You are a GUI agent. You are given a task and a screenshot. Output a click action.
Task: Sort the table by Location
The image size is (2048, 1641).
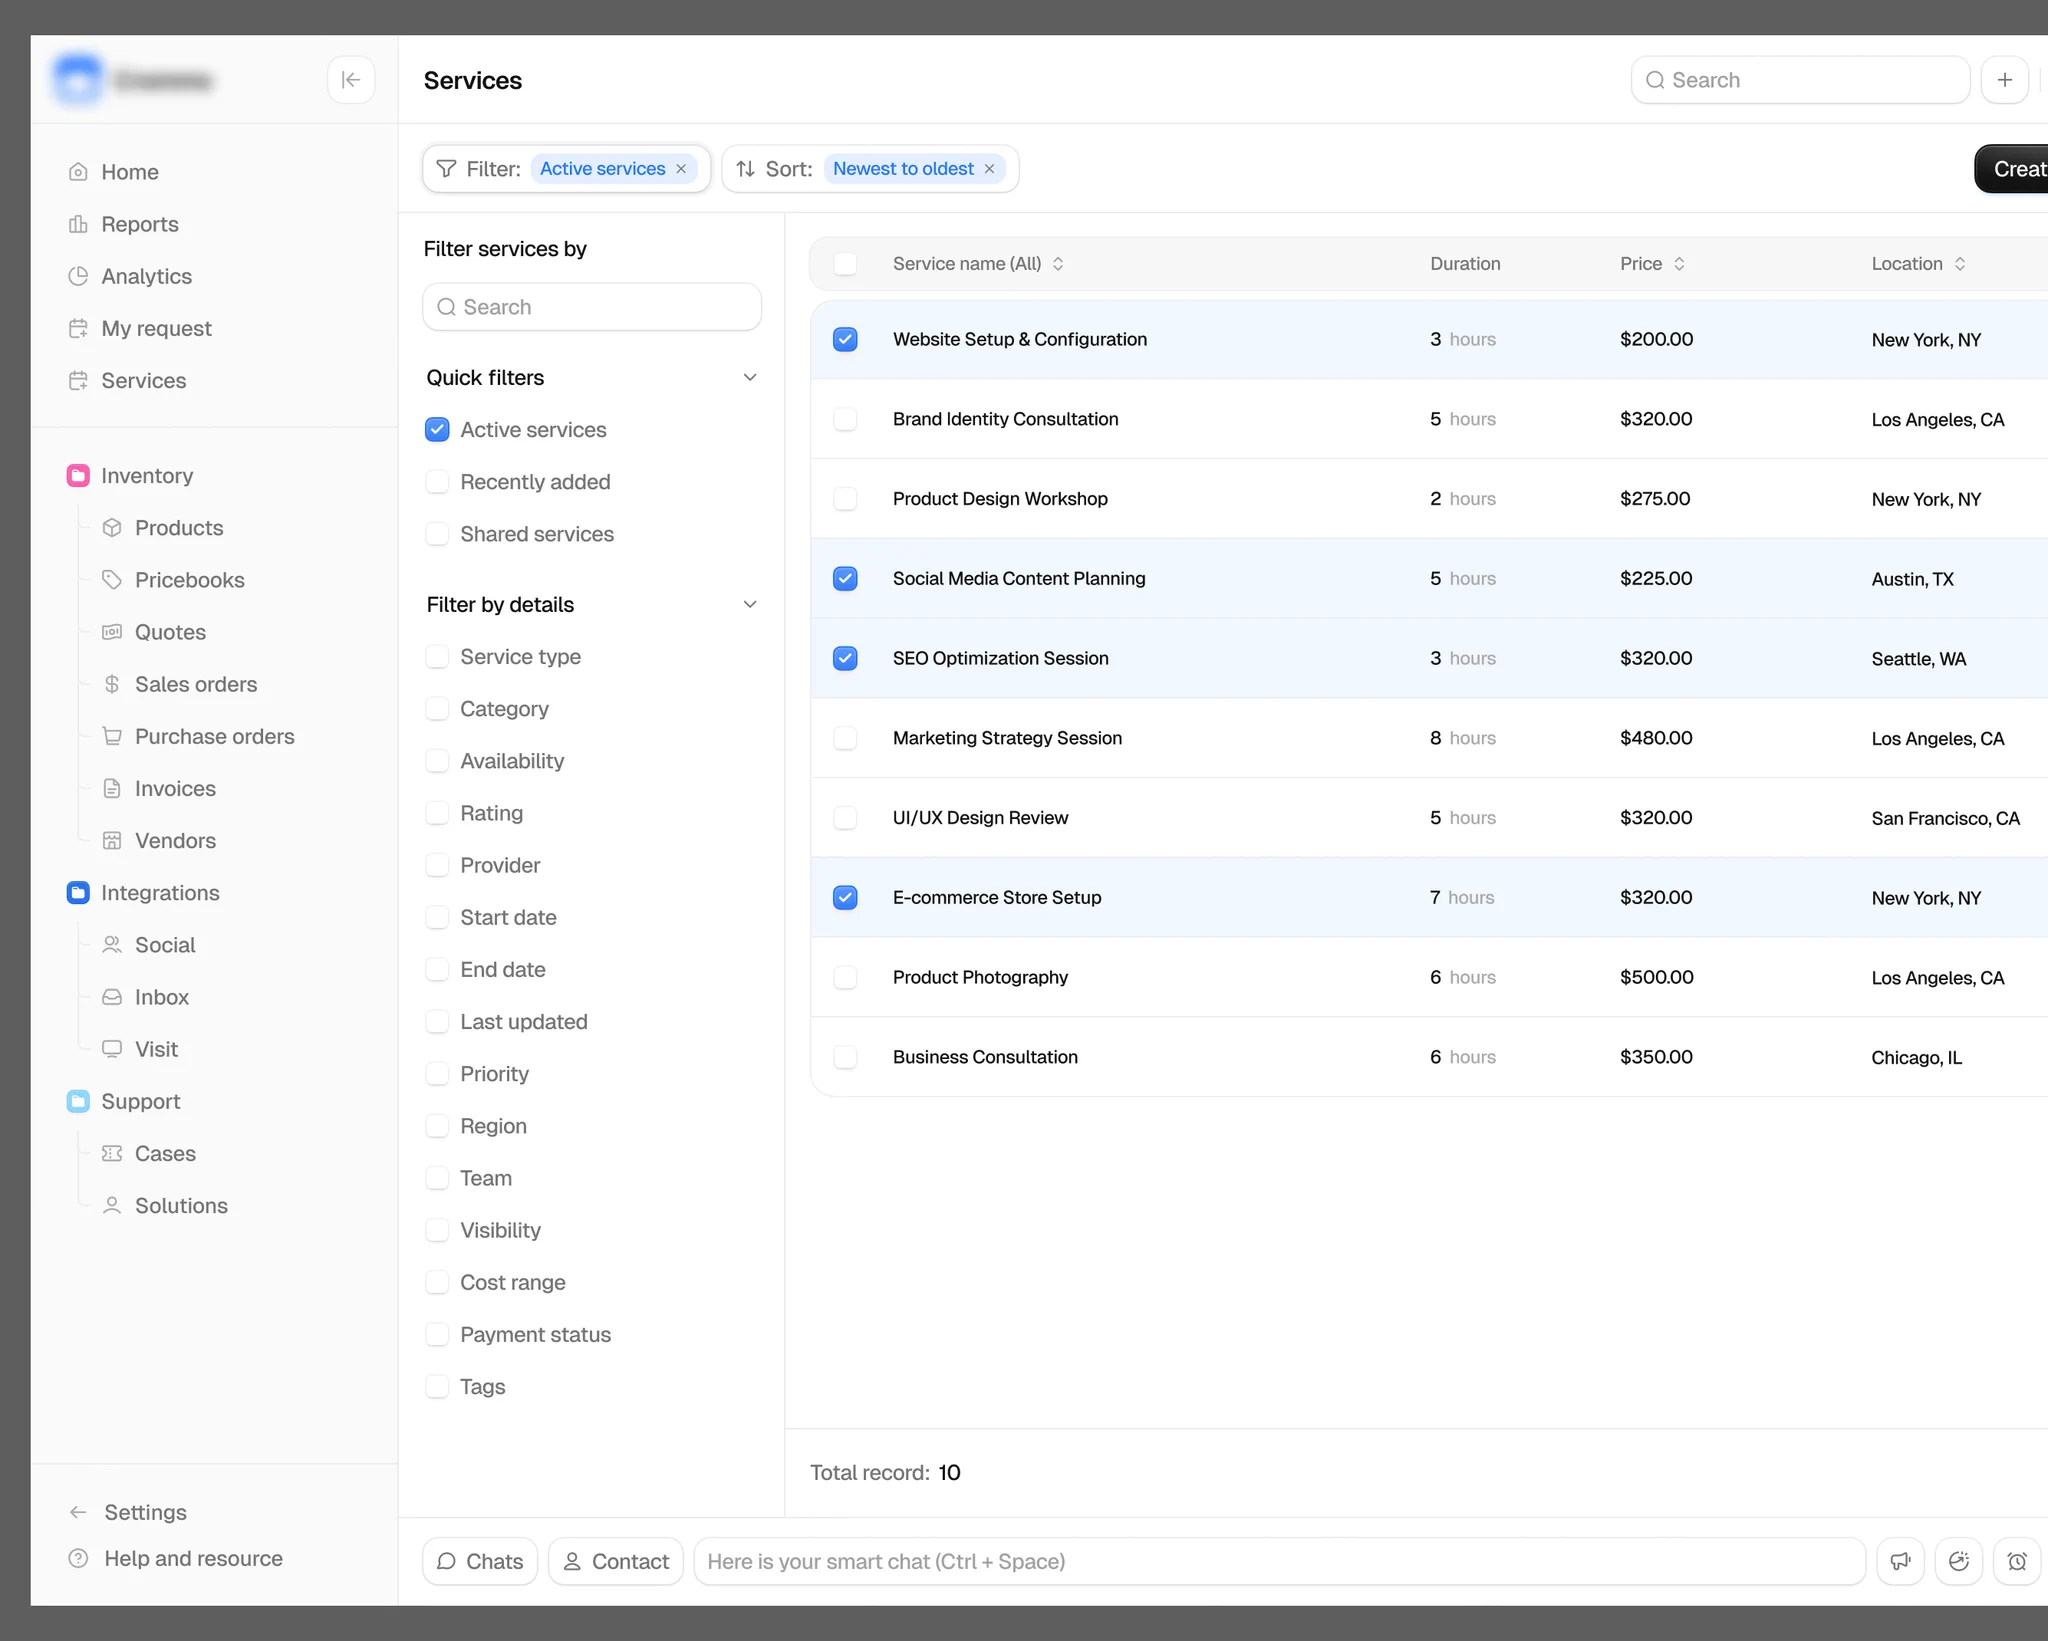[1959, 264]
